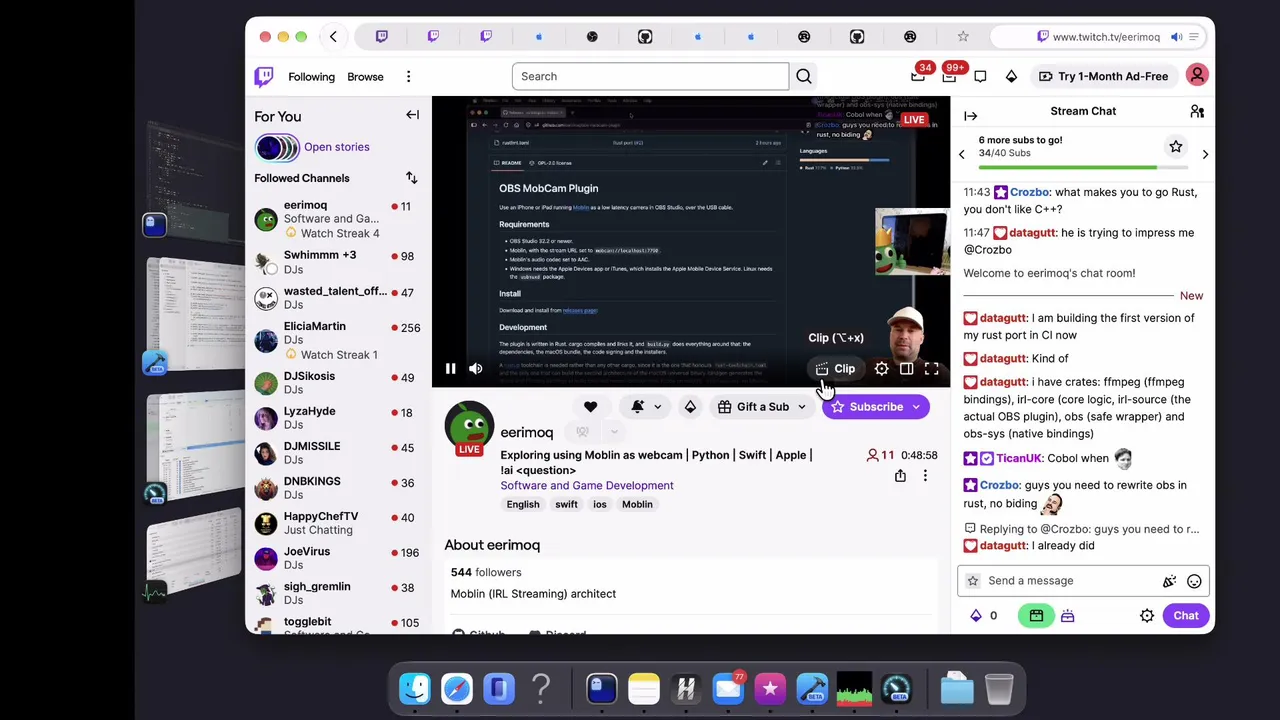Click the search magnifier button

804,76
